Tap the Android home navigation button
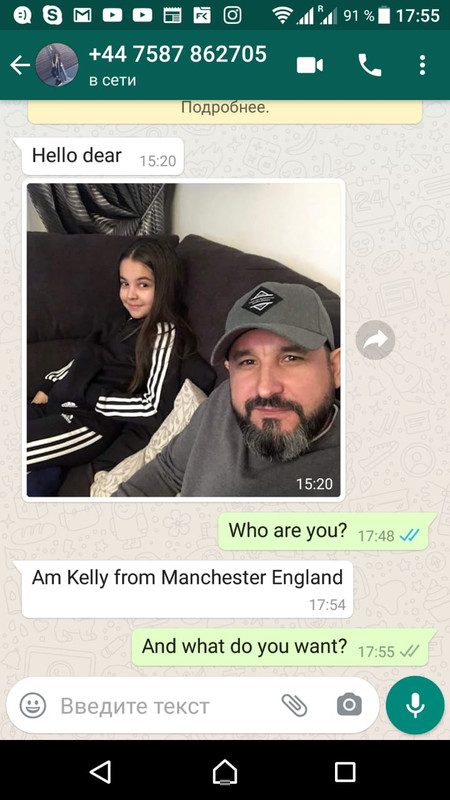This screenshot has height=800, width=450. pyautogui.click(x=225, y=771)
